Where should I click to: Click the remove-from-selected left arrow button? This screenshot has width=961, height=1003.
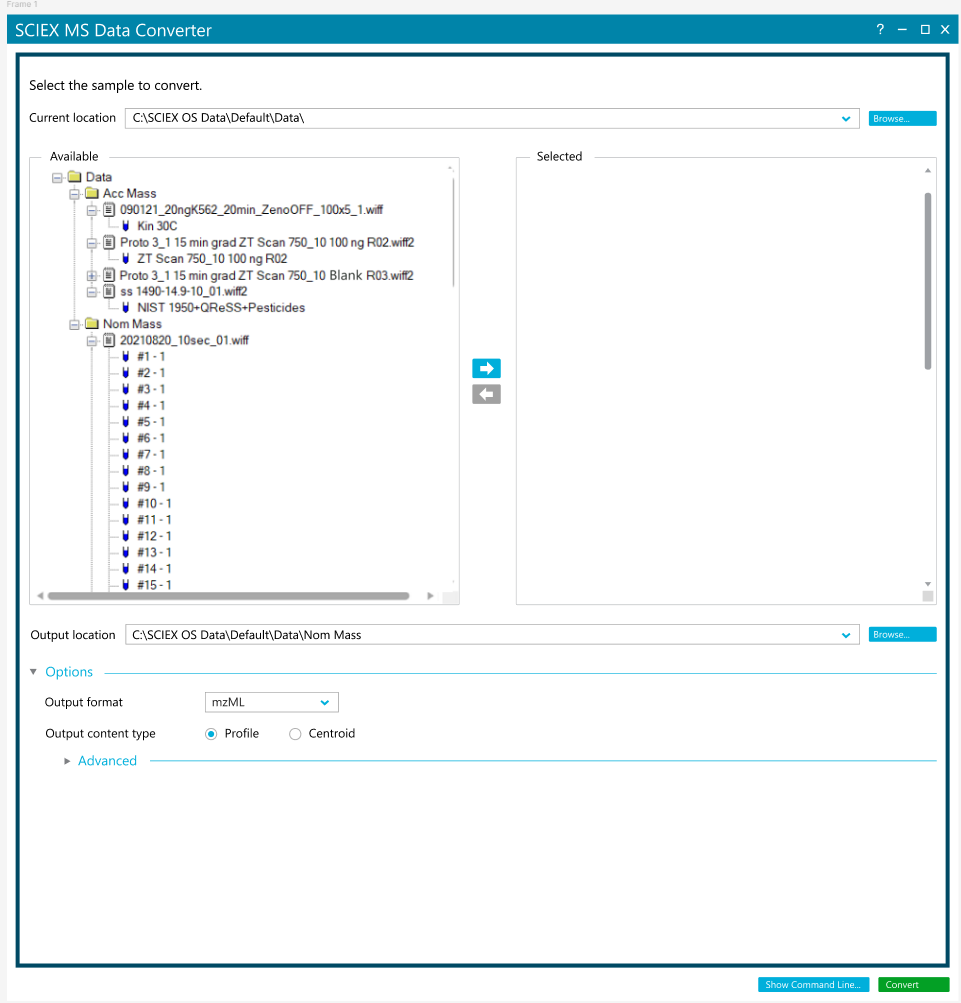(x=486, y=394)
